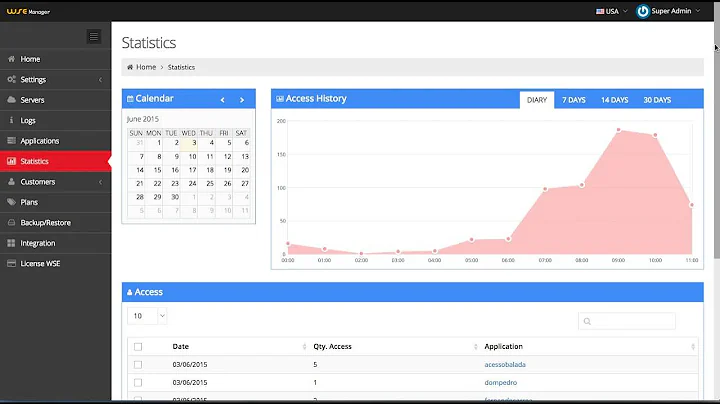Viewport: 720px width, 404px height.
Task: Open Servers from the sidebar menu
Action: coord(55,100)
